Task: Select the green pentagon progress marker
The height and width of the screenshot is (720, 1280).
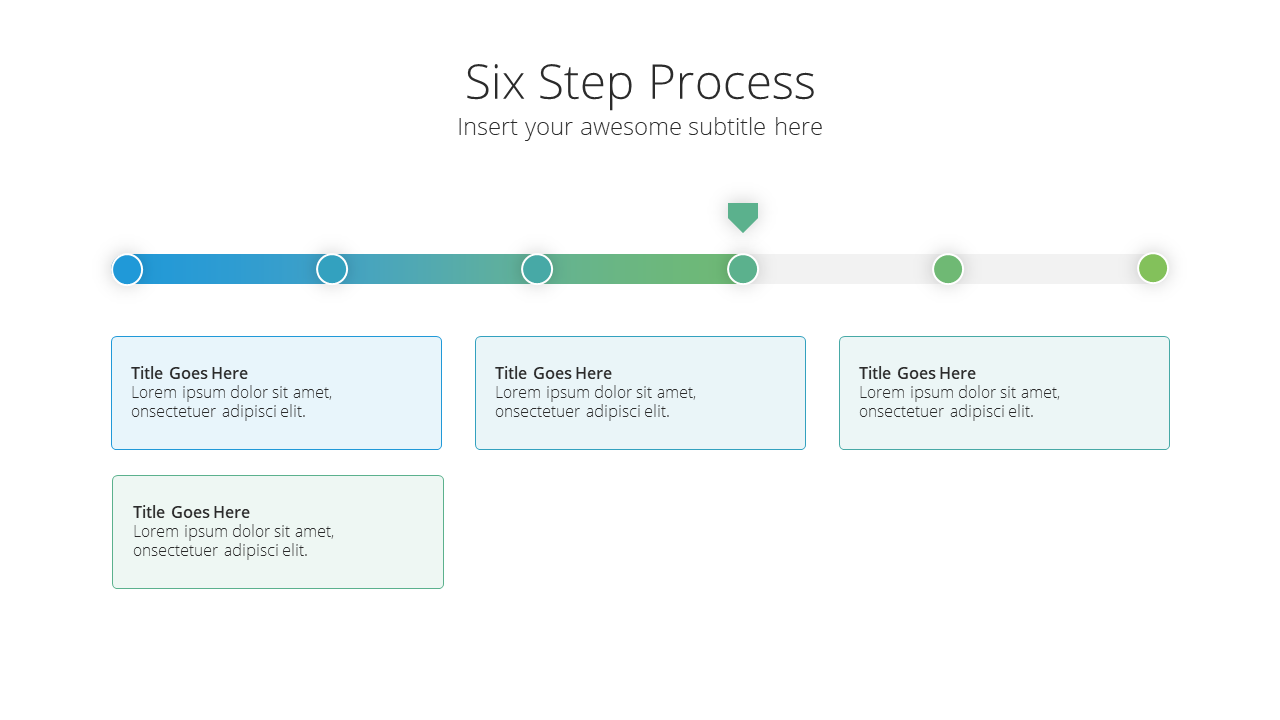Action: pos(743,217)
